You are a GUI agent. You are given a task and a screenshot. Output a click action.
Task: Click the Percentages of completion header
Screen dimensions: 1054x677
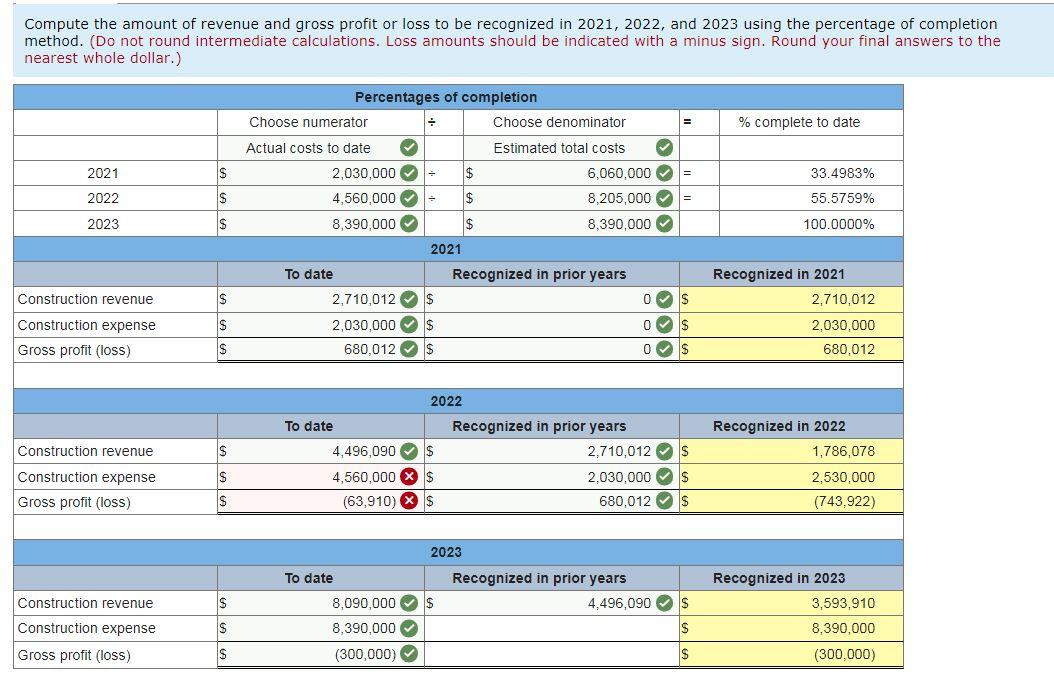click(x=445, y=96)
